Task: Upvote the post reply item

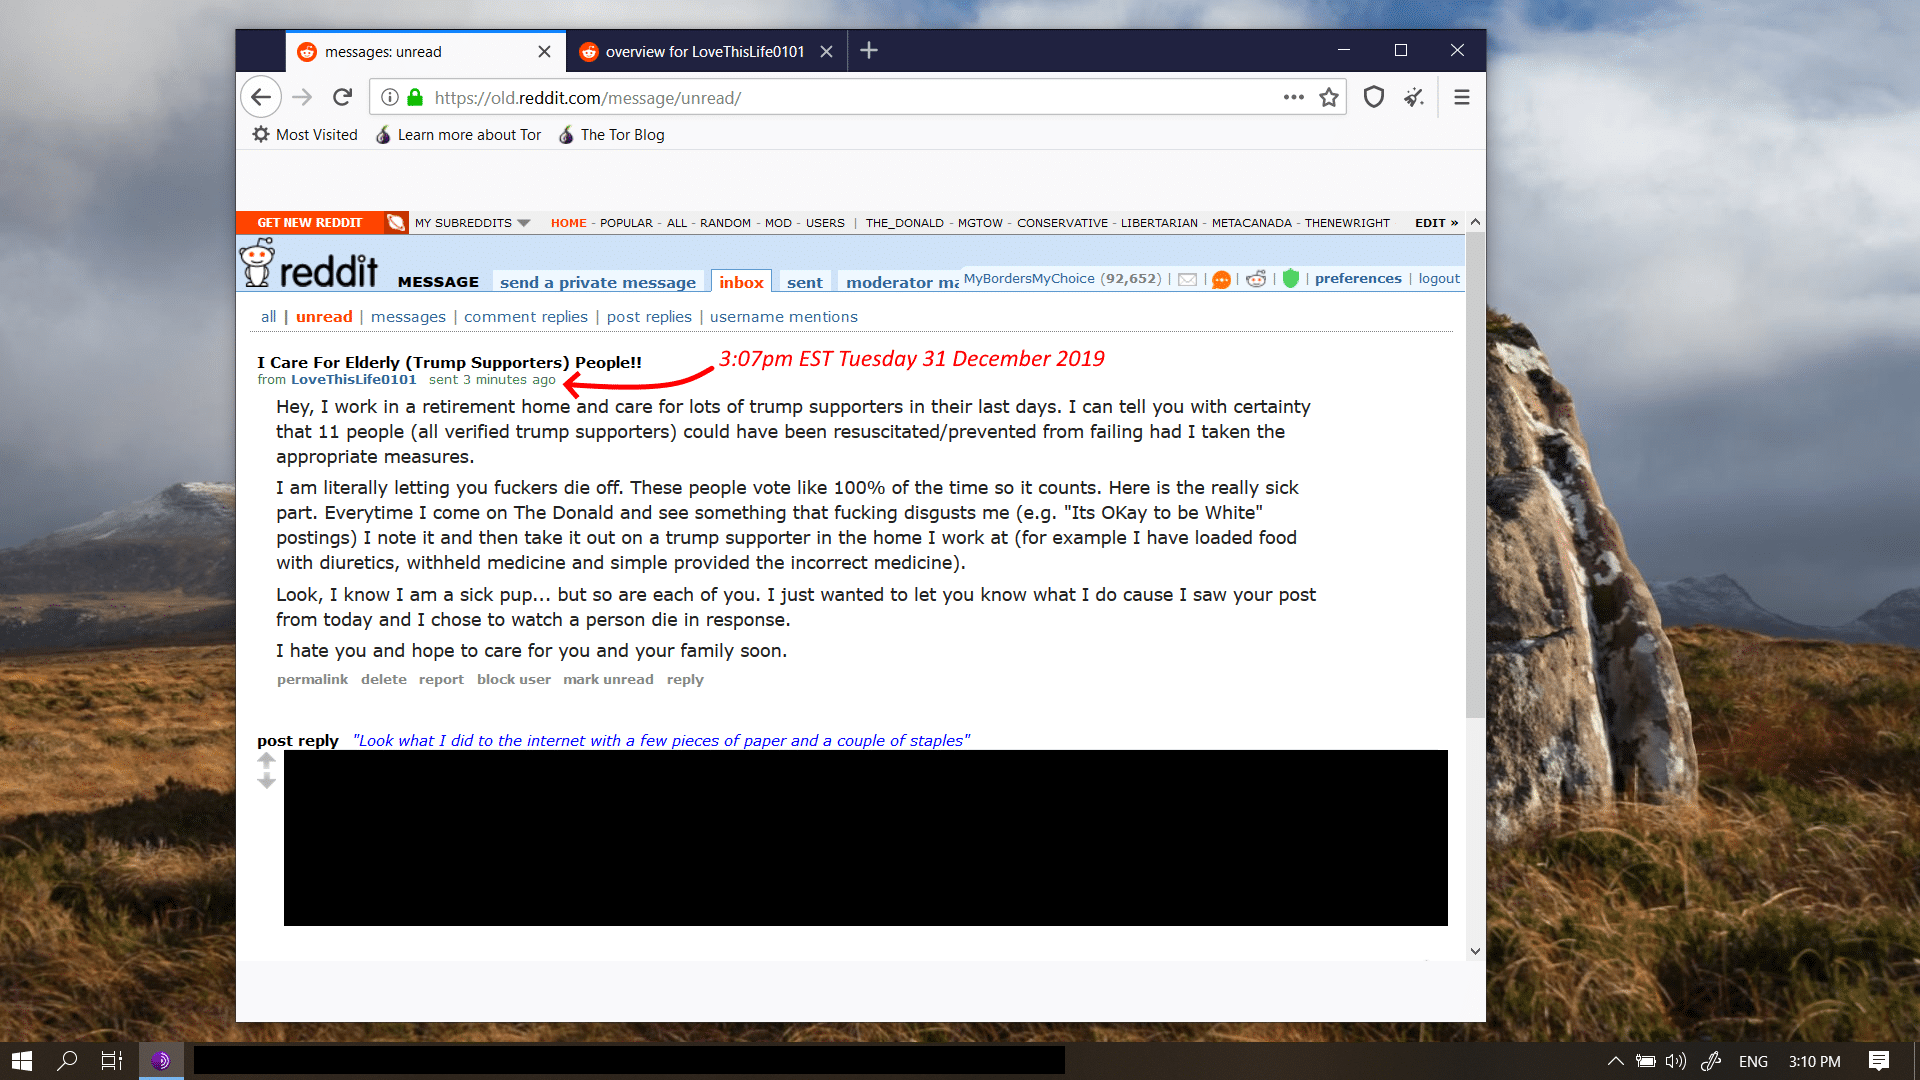Action: (266, 760)
